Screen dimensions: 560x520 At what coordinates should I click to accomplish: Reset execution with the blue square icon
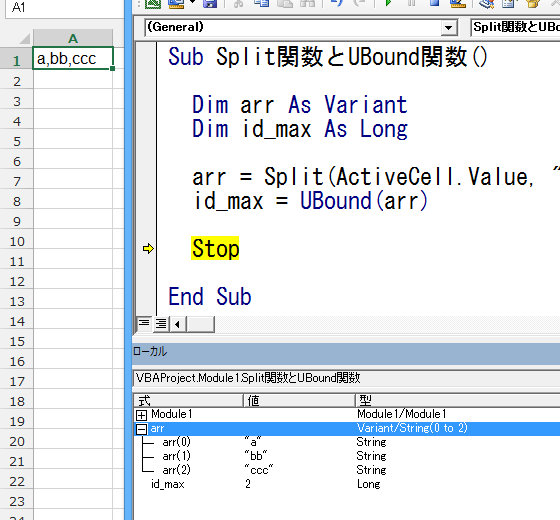click(x=435, y=3)
